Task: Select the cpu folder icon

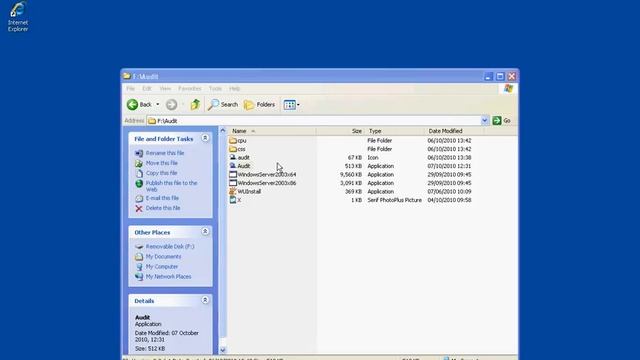Action: point(233,140)
